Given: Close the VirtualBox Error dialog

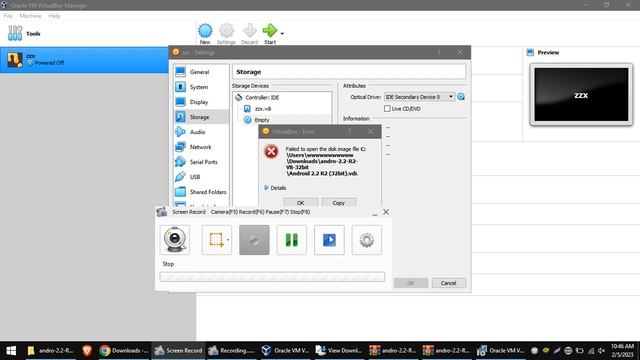Looking at the screenshot, I should pos(370,131).
